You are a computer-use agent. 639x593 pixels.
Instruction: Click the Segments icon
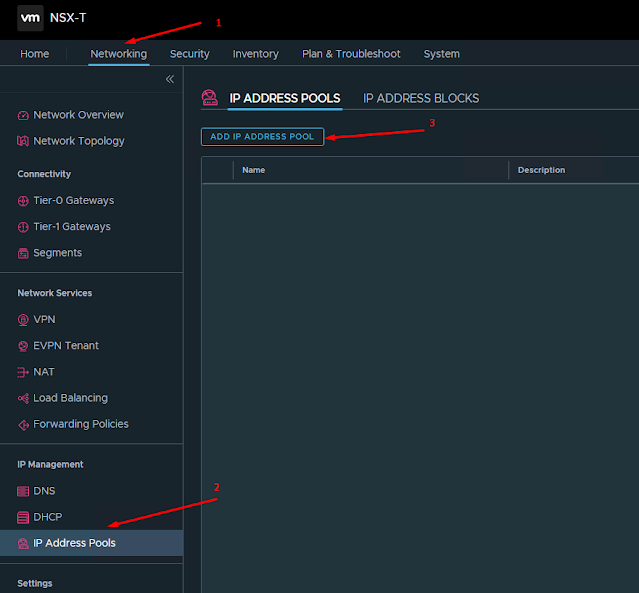[x=23, y=253]
